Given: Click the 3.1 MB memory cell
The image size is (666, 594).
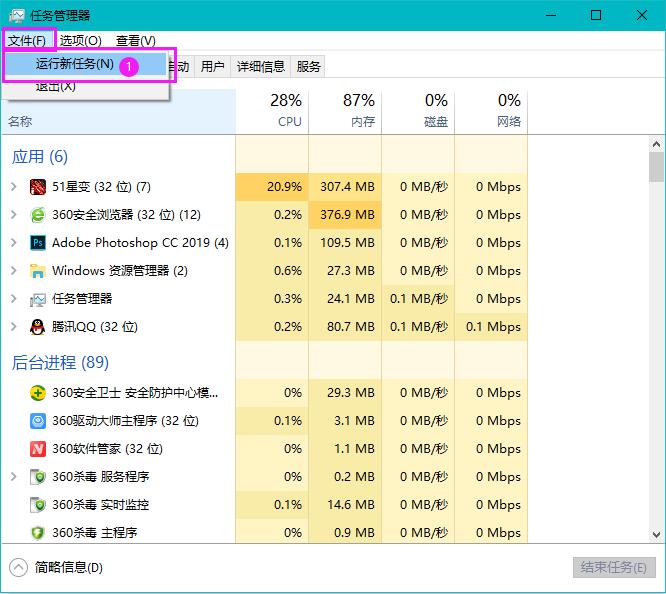Looking at the screenshot, I should (x=345, y=421).
